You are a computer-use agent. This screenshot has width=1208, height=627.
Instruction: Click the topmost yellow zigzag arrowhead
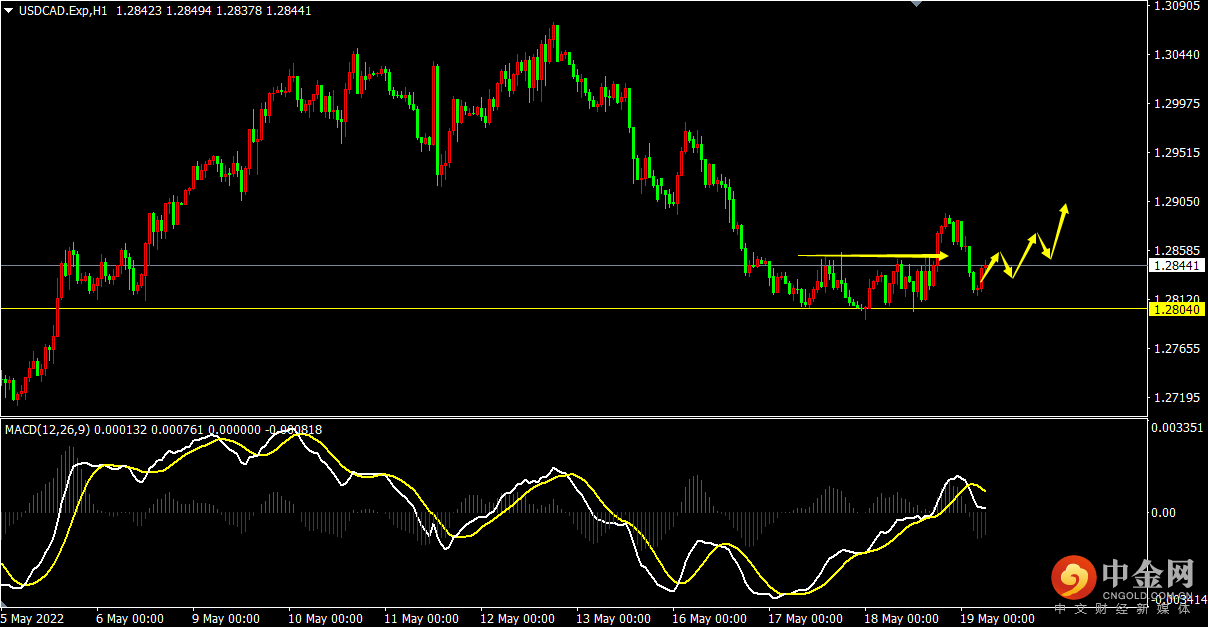1066,209
